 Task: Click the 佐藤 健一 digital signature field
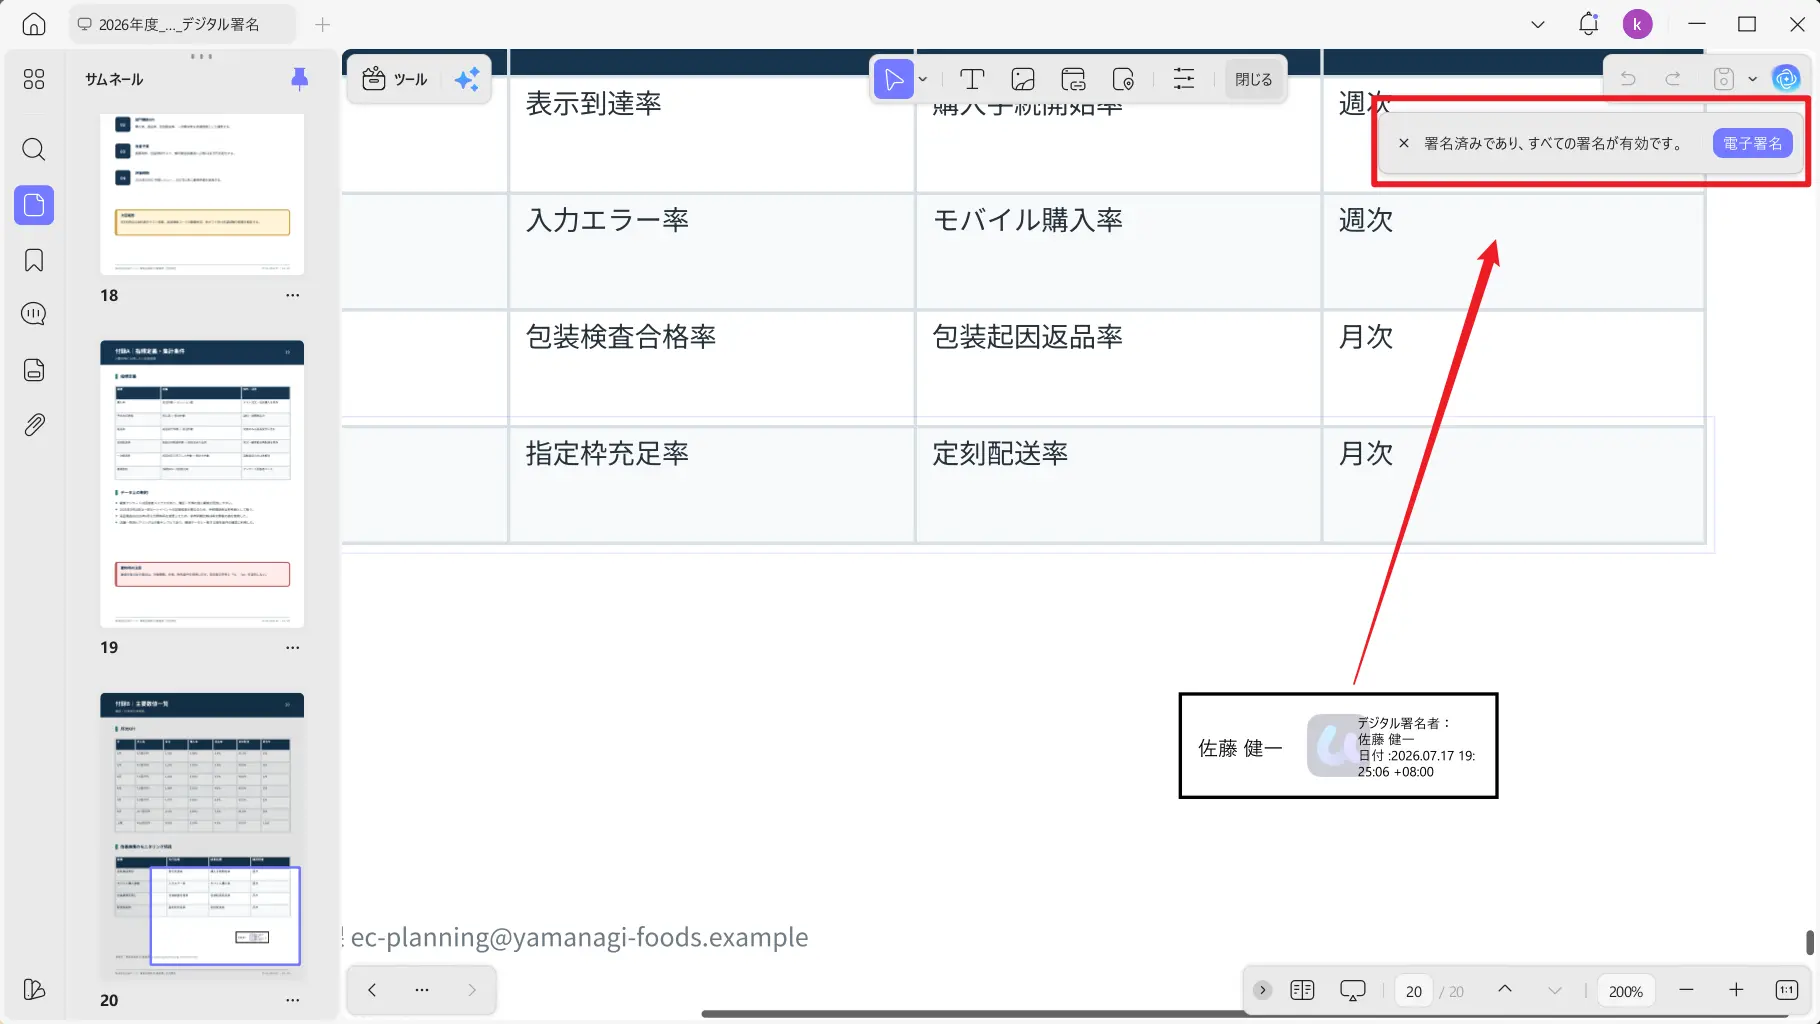point(1338,746)
